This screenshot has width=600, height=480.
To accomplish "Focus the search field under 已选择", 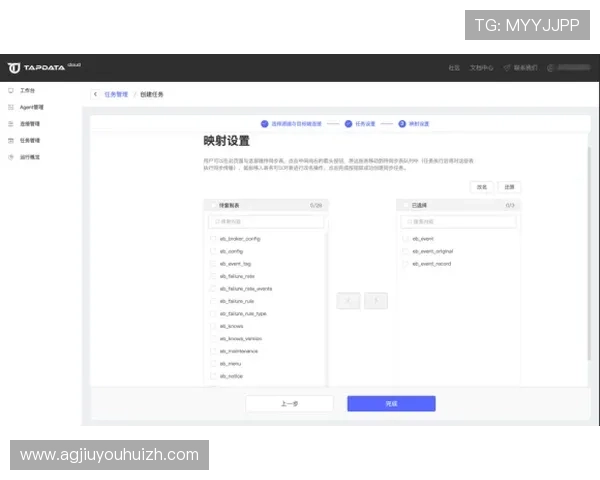I will coord(458,222).
